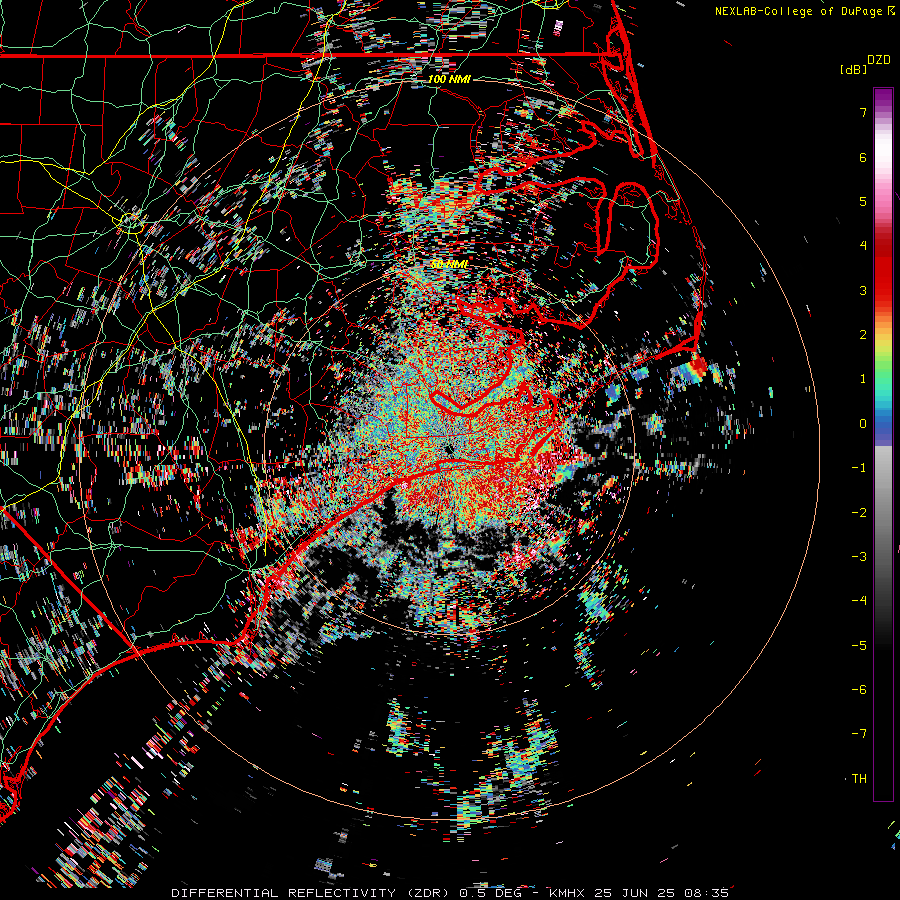Click the vertical ZDR color scale bar

883,444
